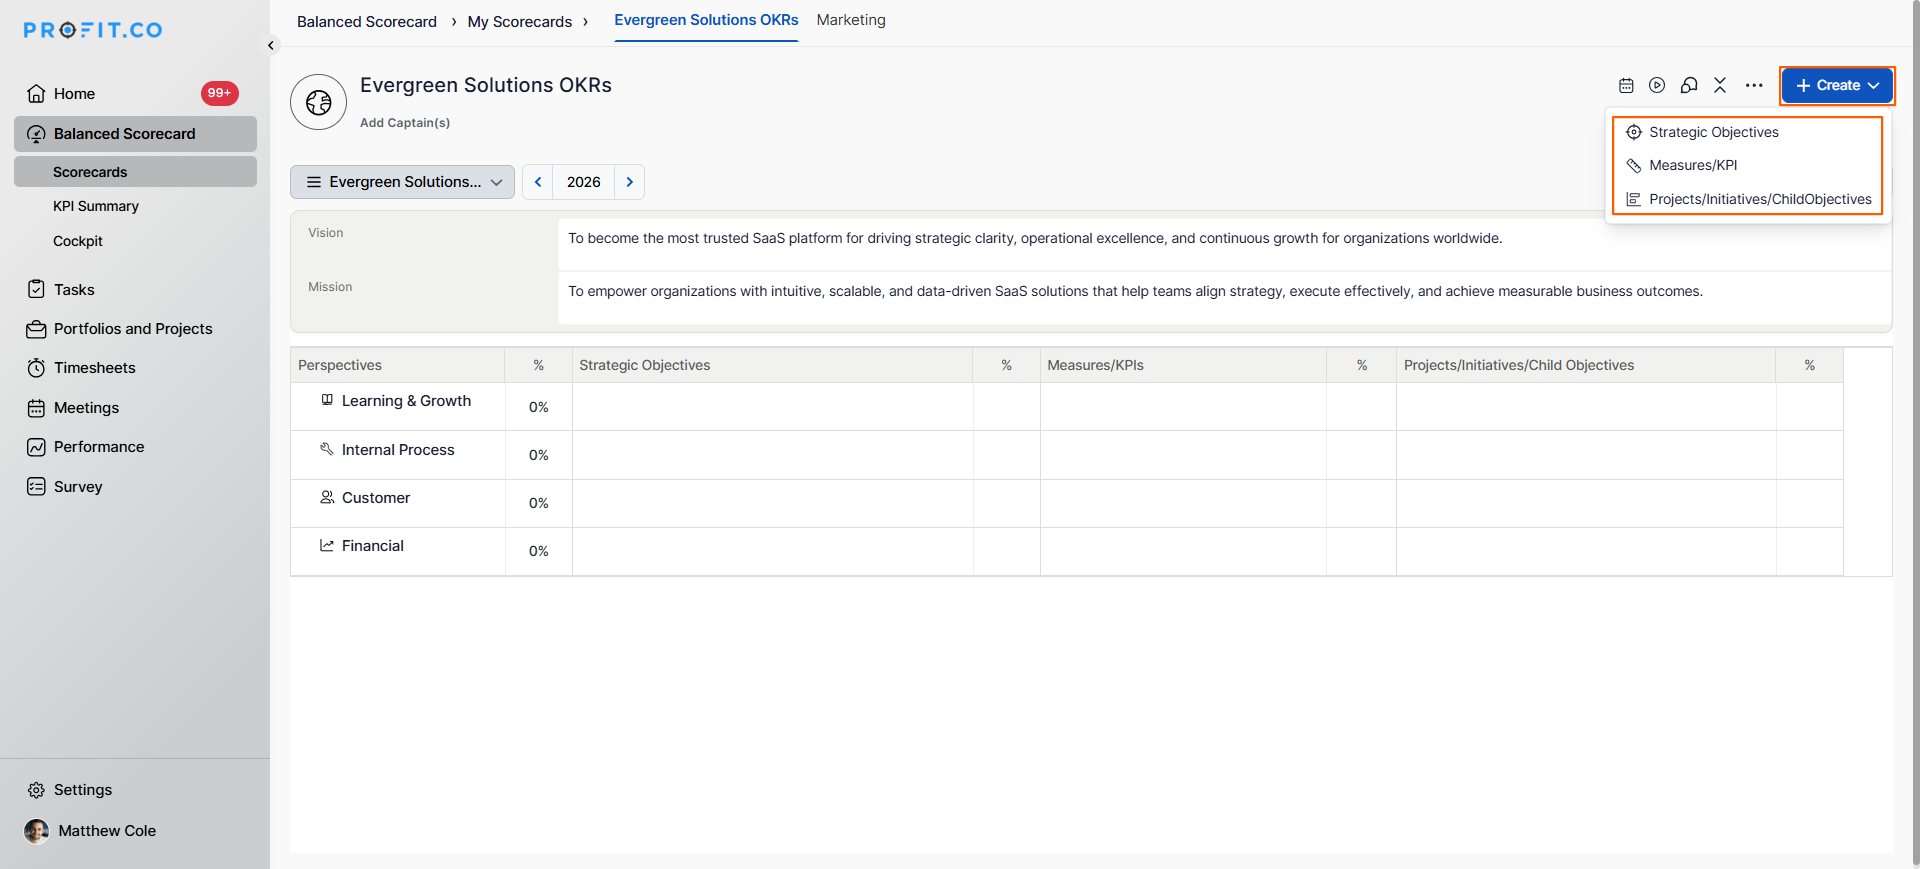Click the circular play icon
Viewport: 1920px width, 869px height.
[x=1657, y=86]
